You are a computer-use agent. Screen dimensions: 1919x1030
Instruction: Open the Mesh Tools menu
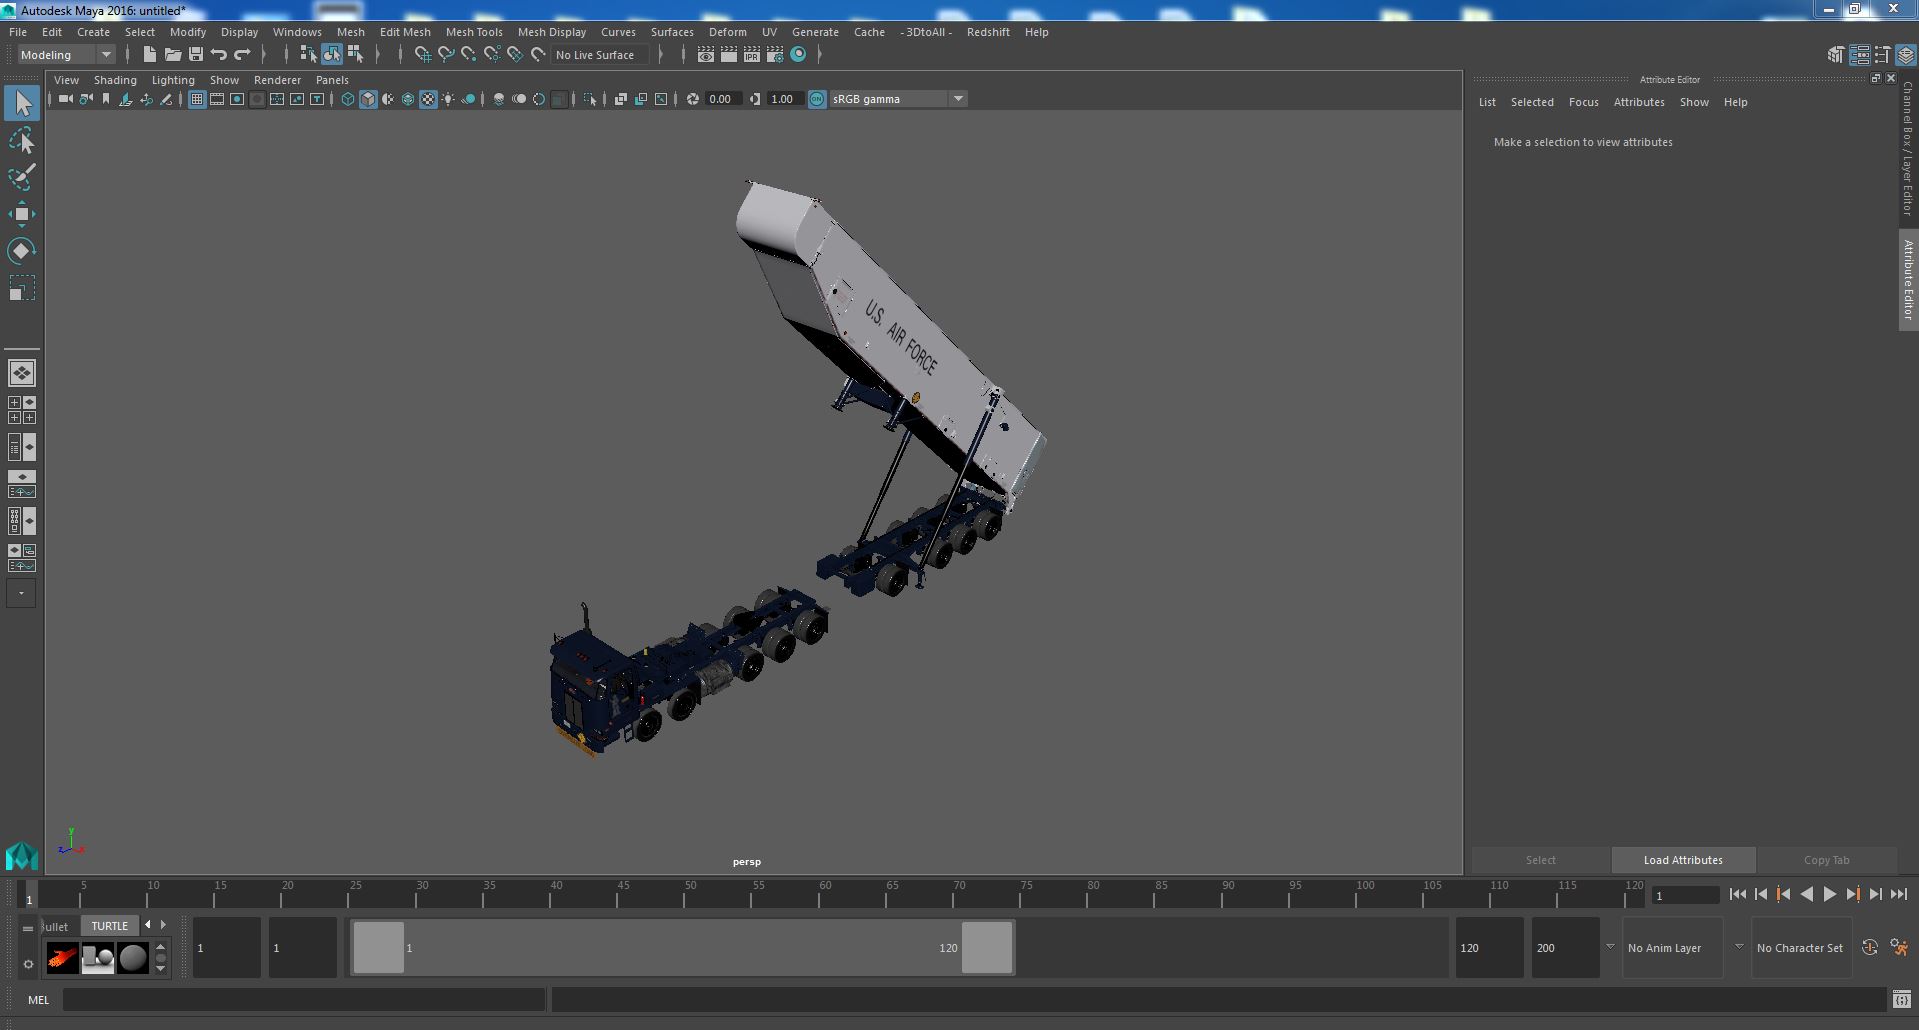(x=474, y=32)
